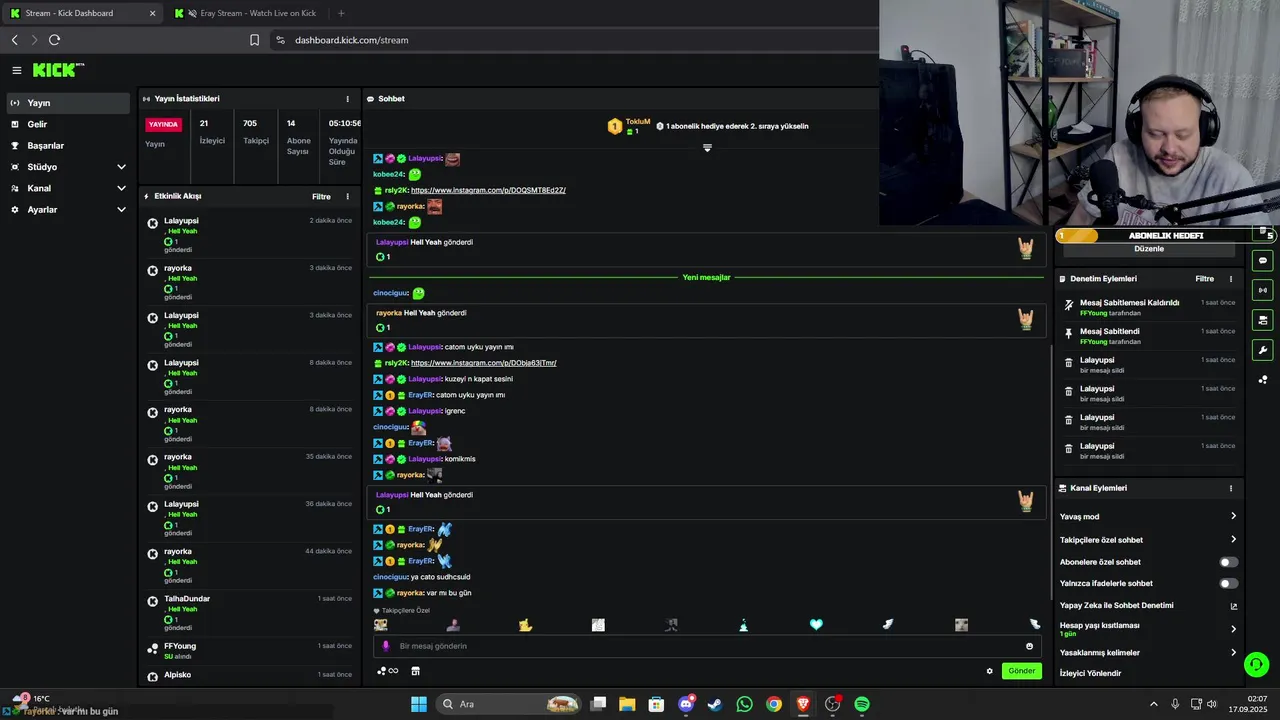The width and height of the screenshot is (1280, 720).
Task: Open the Denetim Eylemleri three-dot menu
Action: click(x=1231, y=279)
